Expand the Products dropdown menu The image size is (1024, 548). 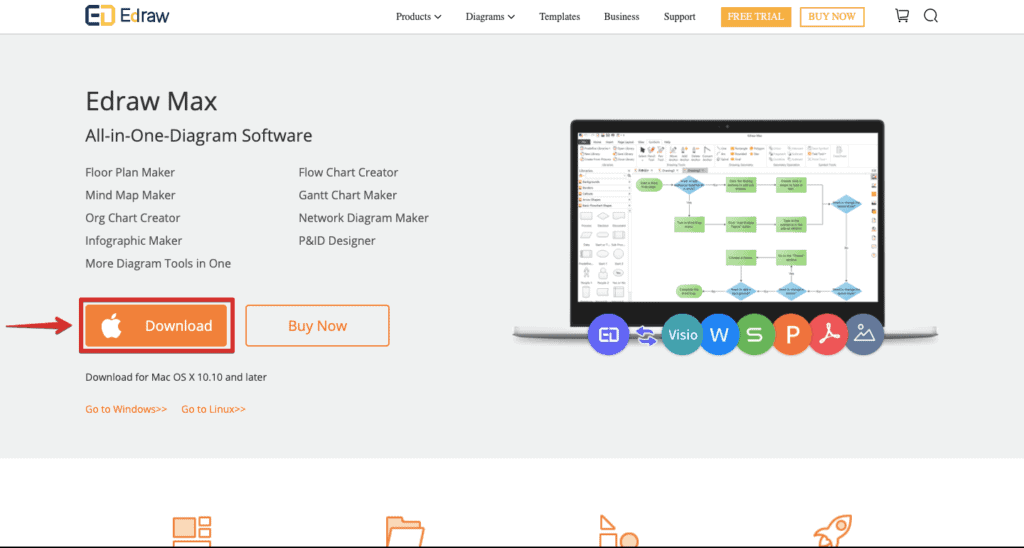click(419, 16)
